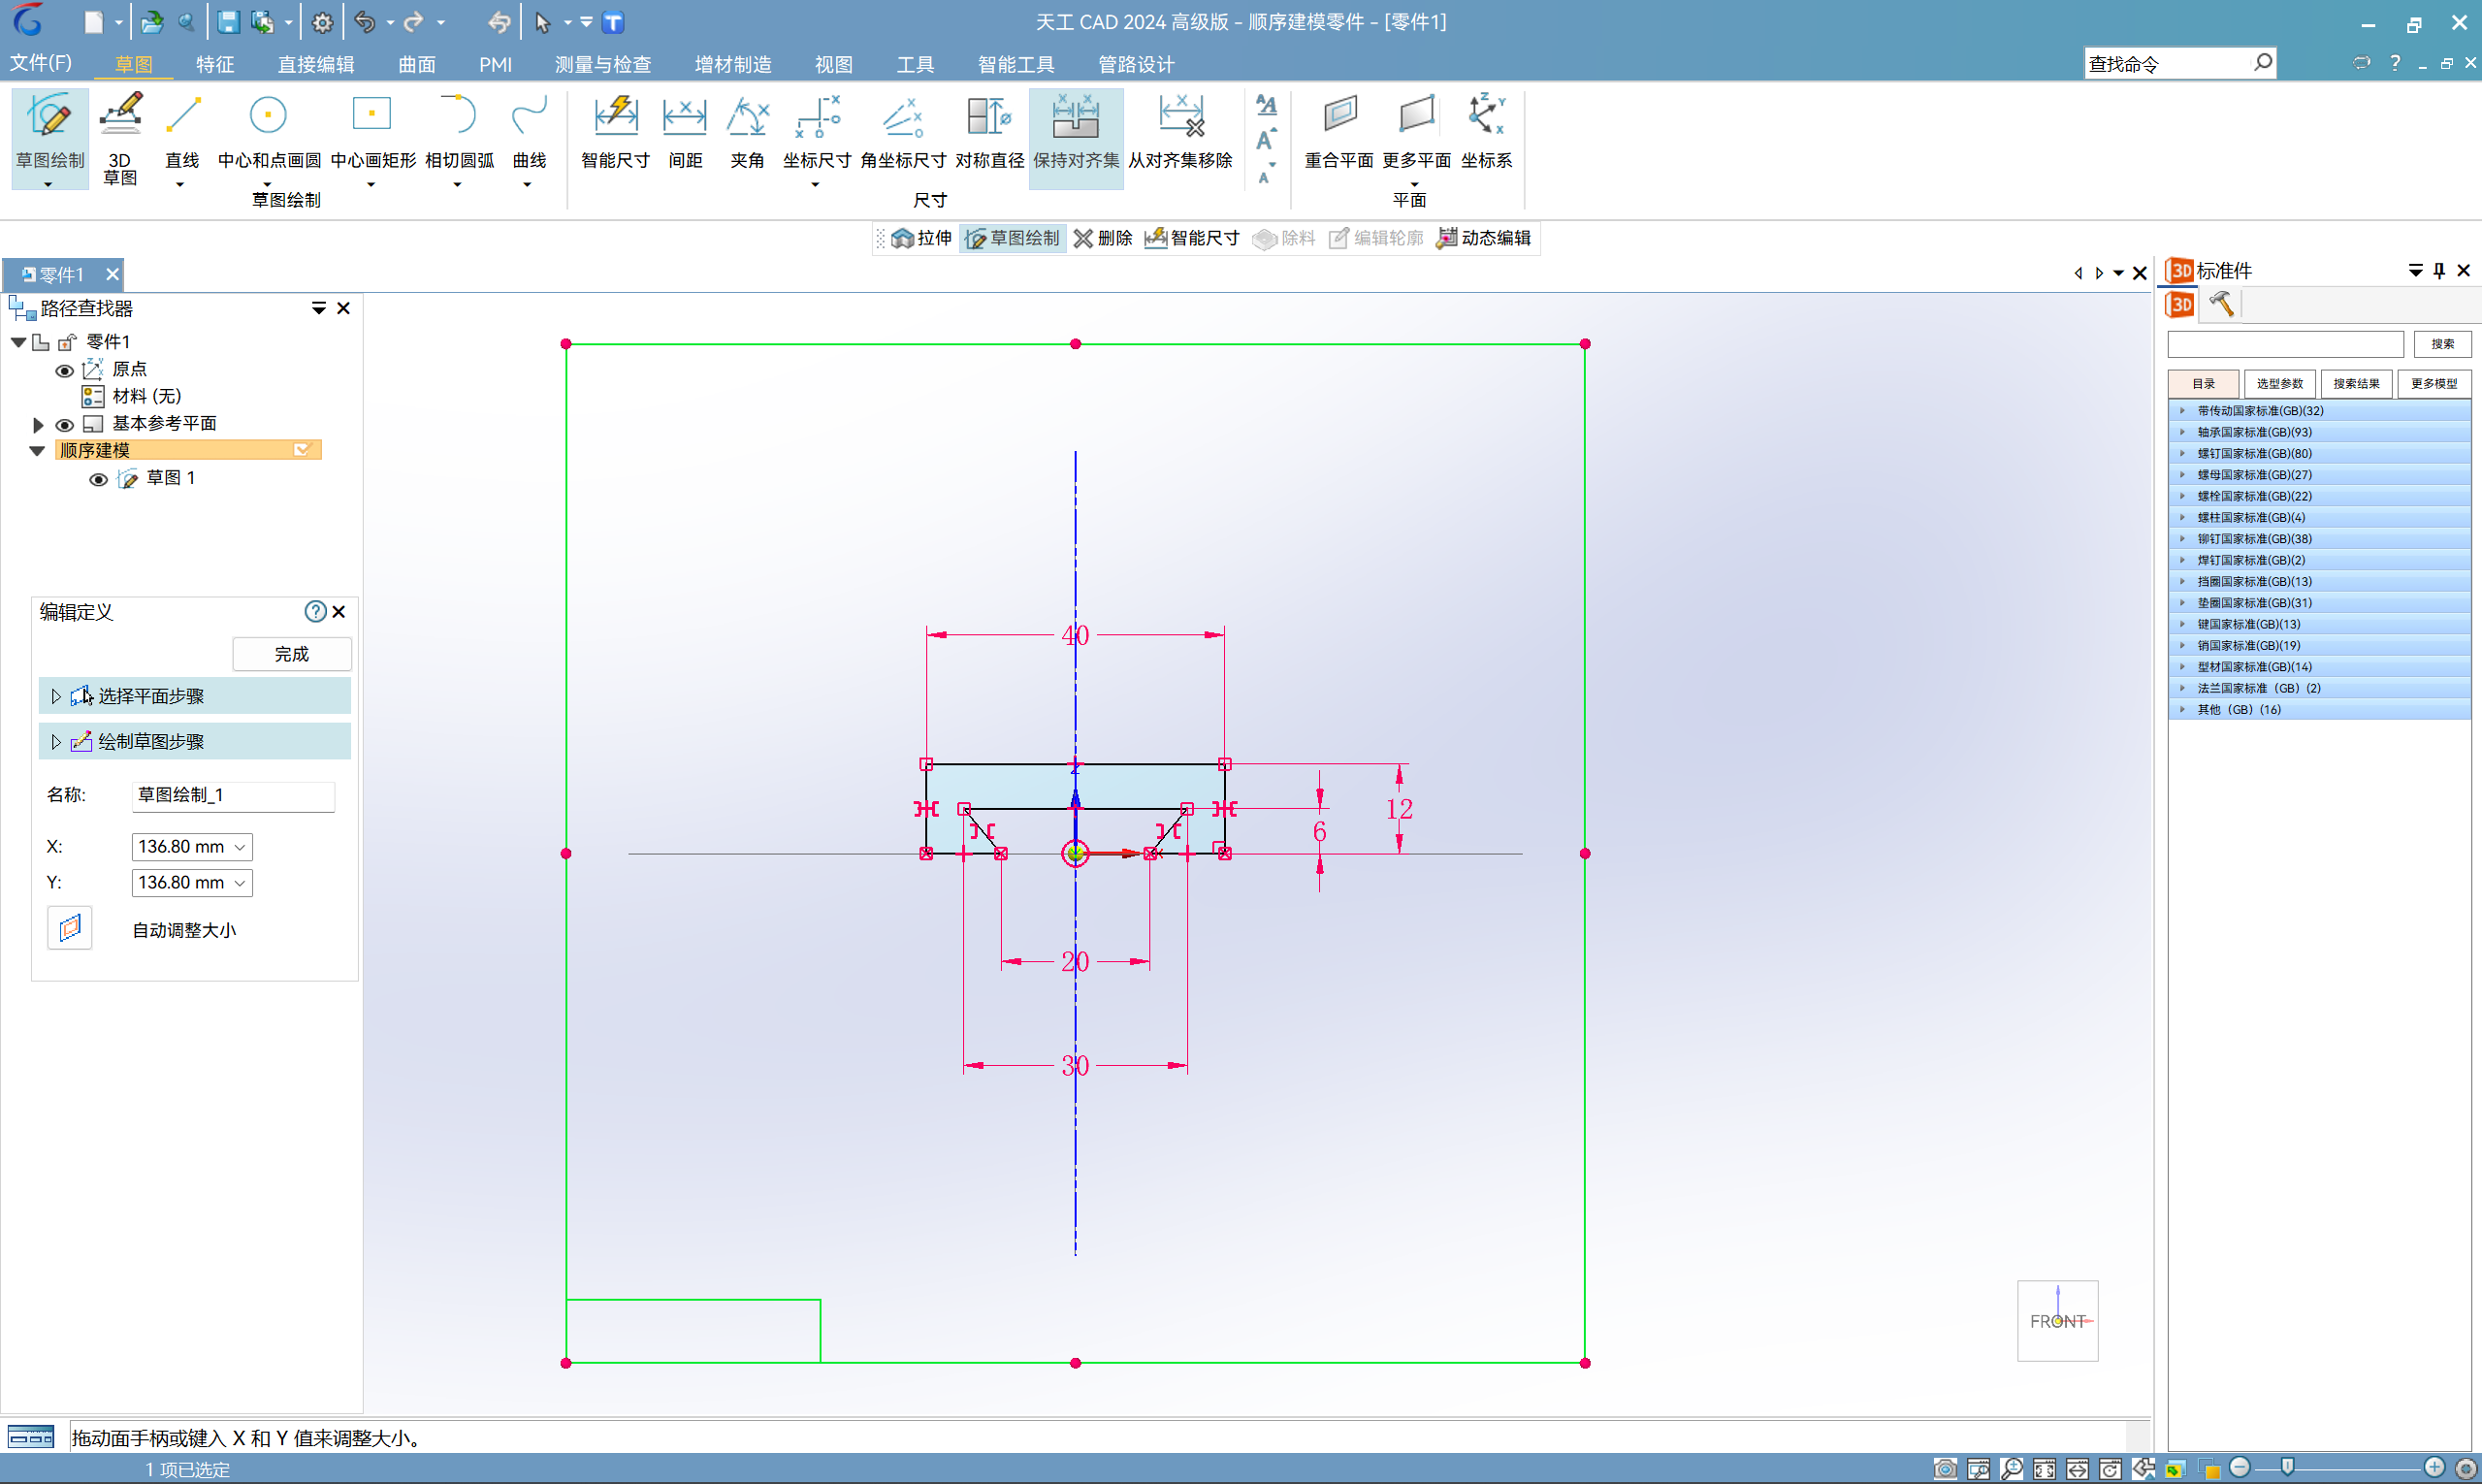Select the 角坐标尺寸 tool
2482x1484 pixels.
[x=902, y=133]
